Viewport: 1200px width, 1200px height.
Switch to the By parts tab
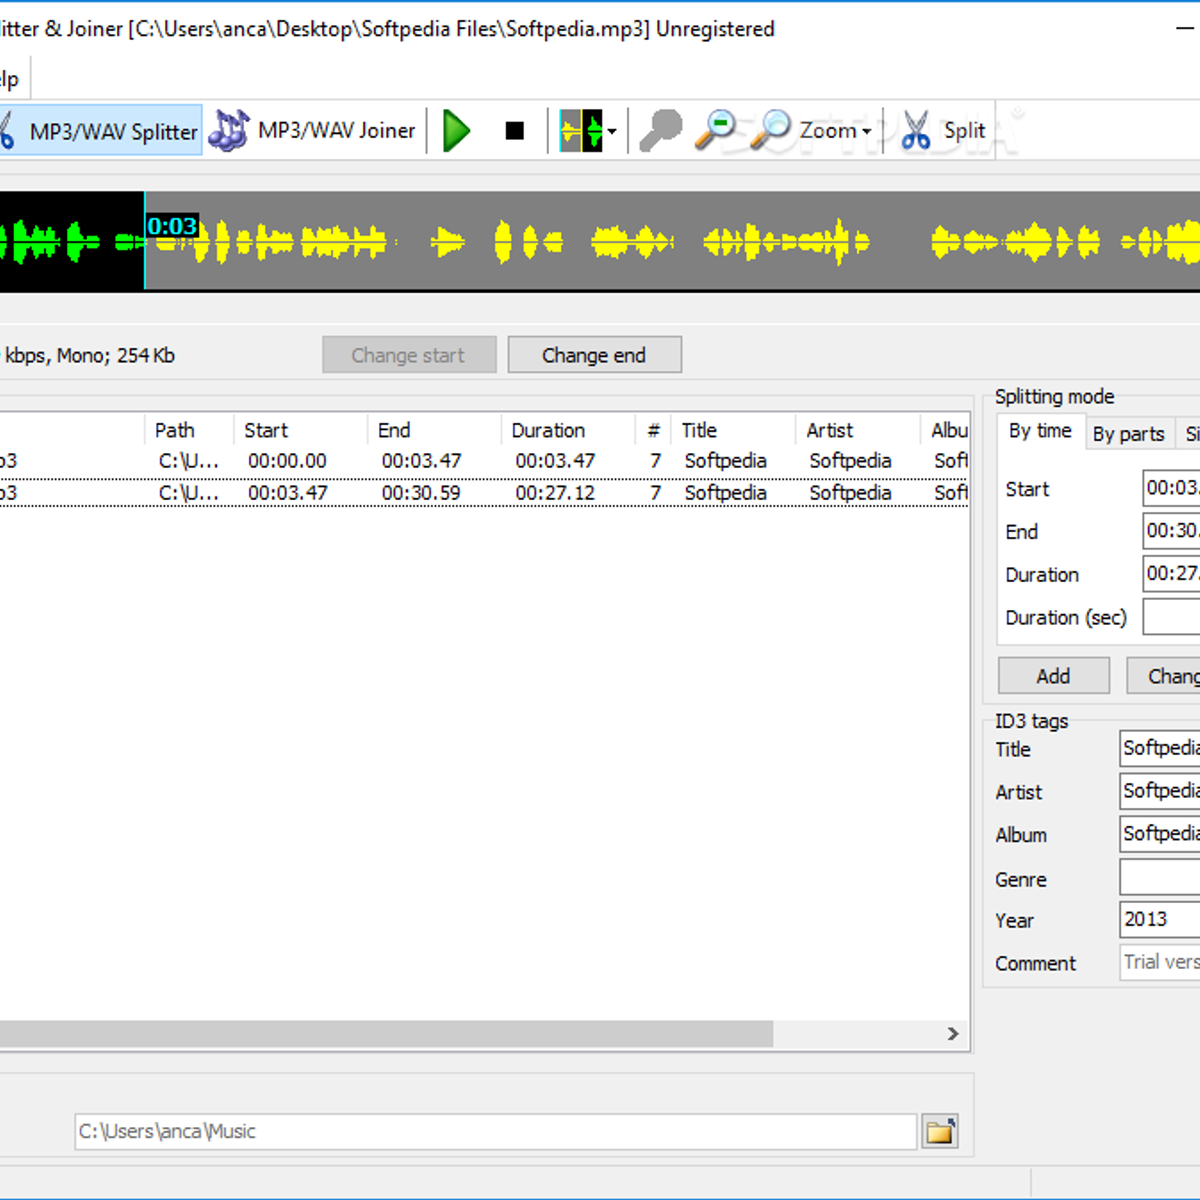point(1128,434)
